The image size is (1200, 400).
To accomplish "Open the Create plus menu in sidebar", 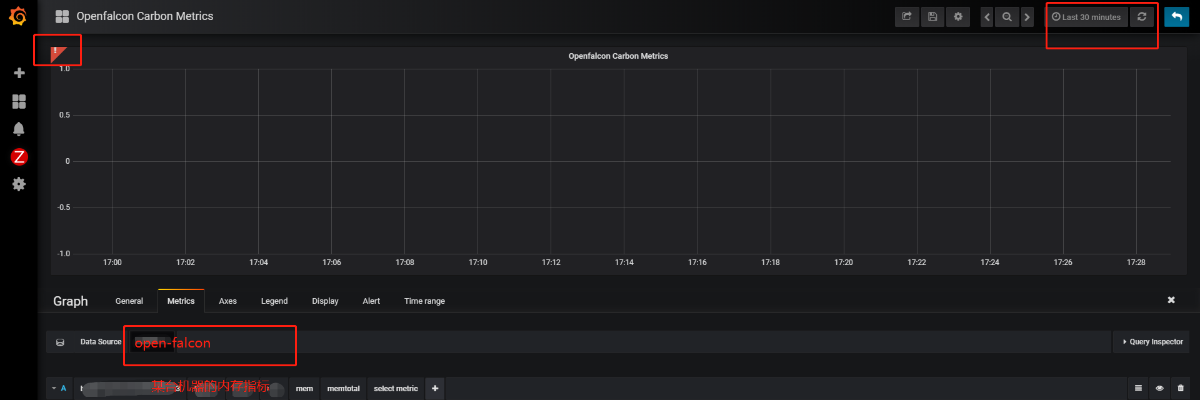I will click(18, 74).
